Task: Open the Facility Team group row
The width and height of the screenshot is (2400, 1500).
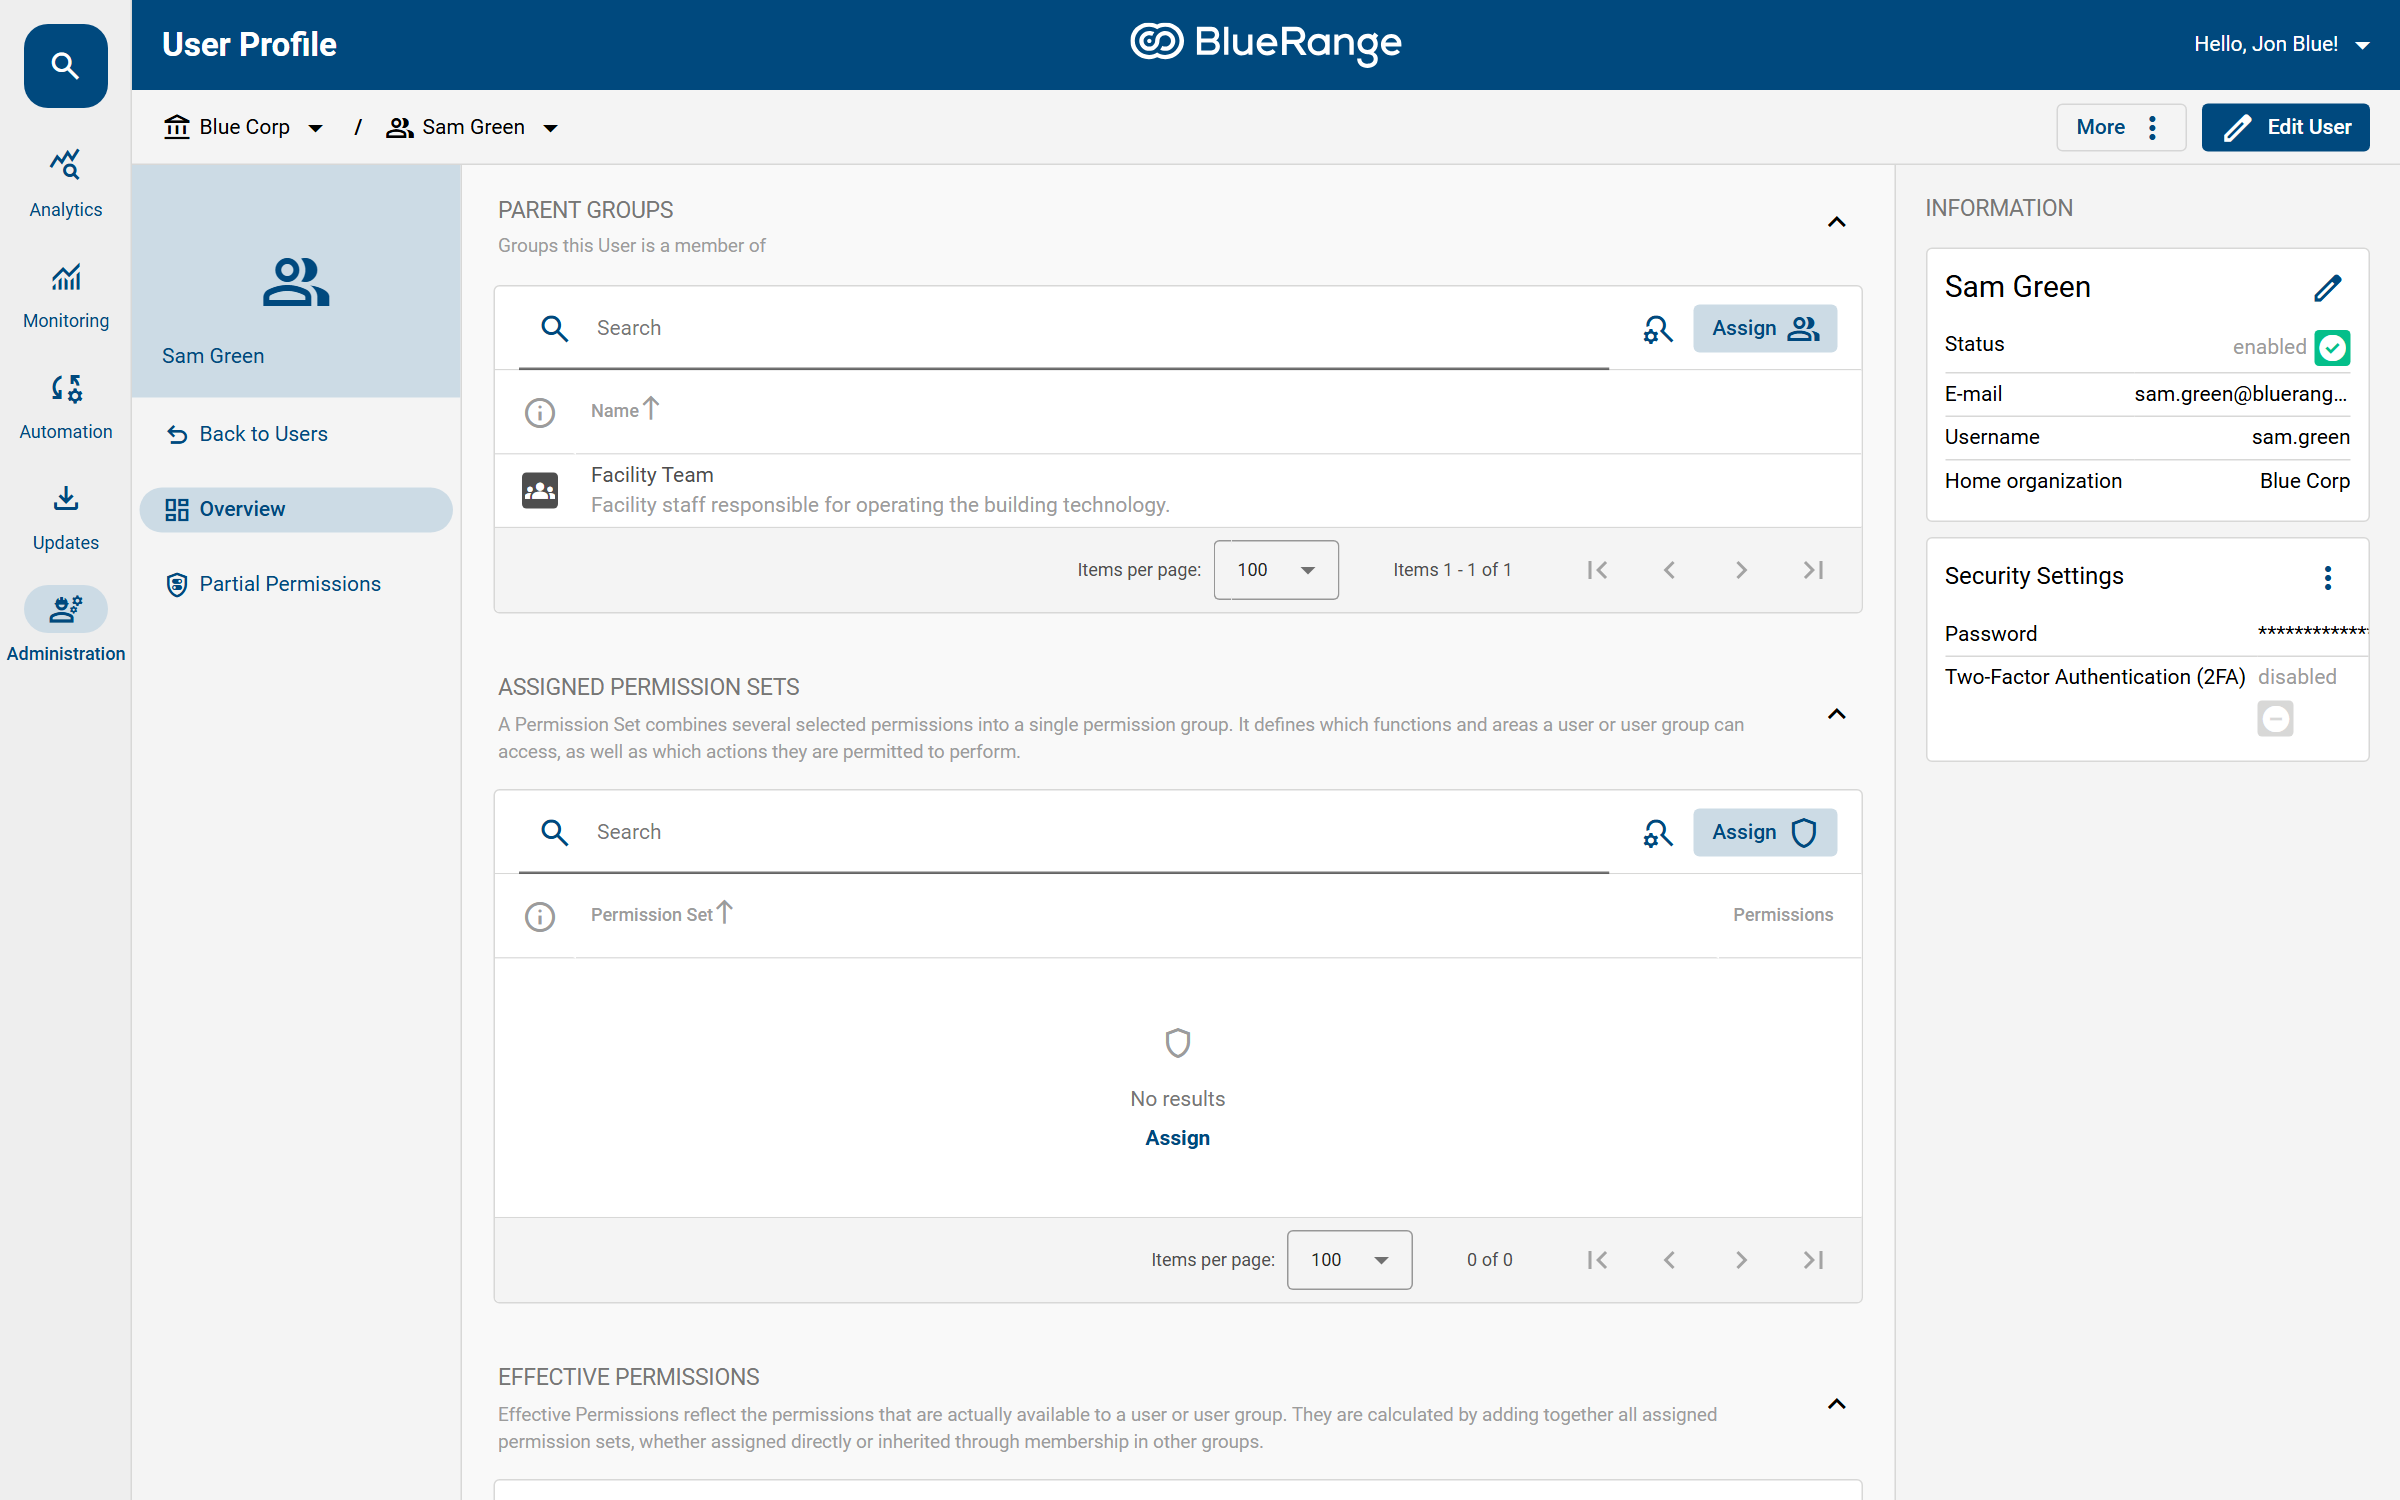Action: point(1178,490)
